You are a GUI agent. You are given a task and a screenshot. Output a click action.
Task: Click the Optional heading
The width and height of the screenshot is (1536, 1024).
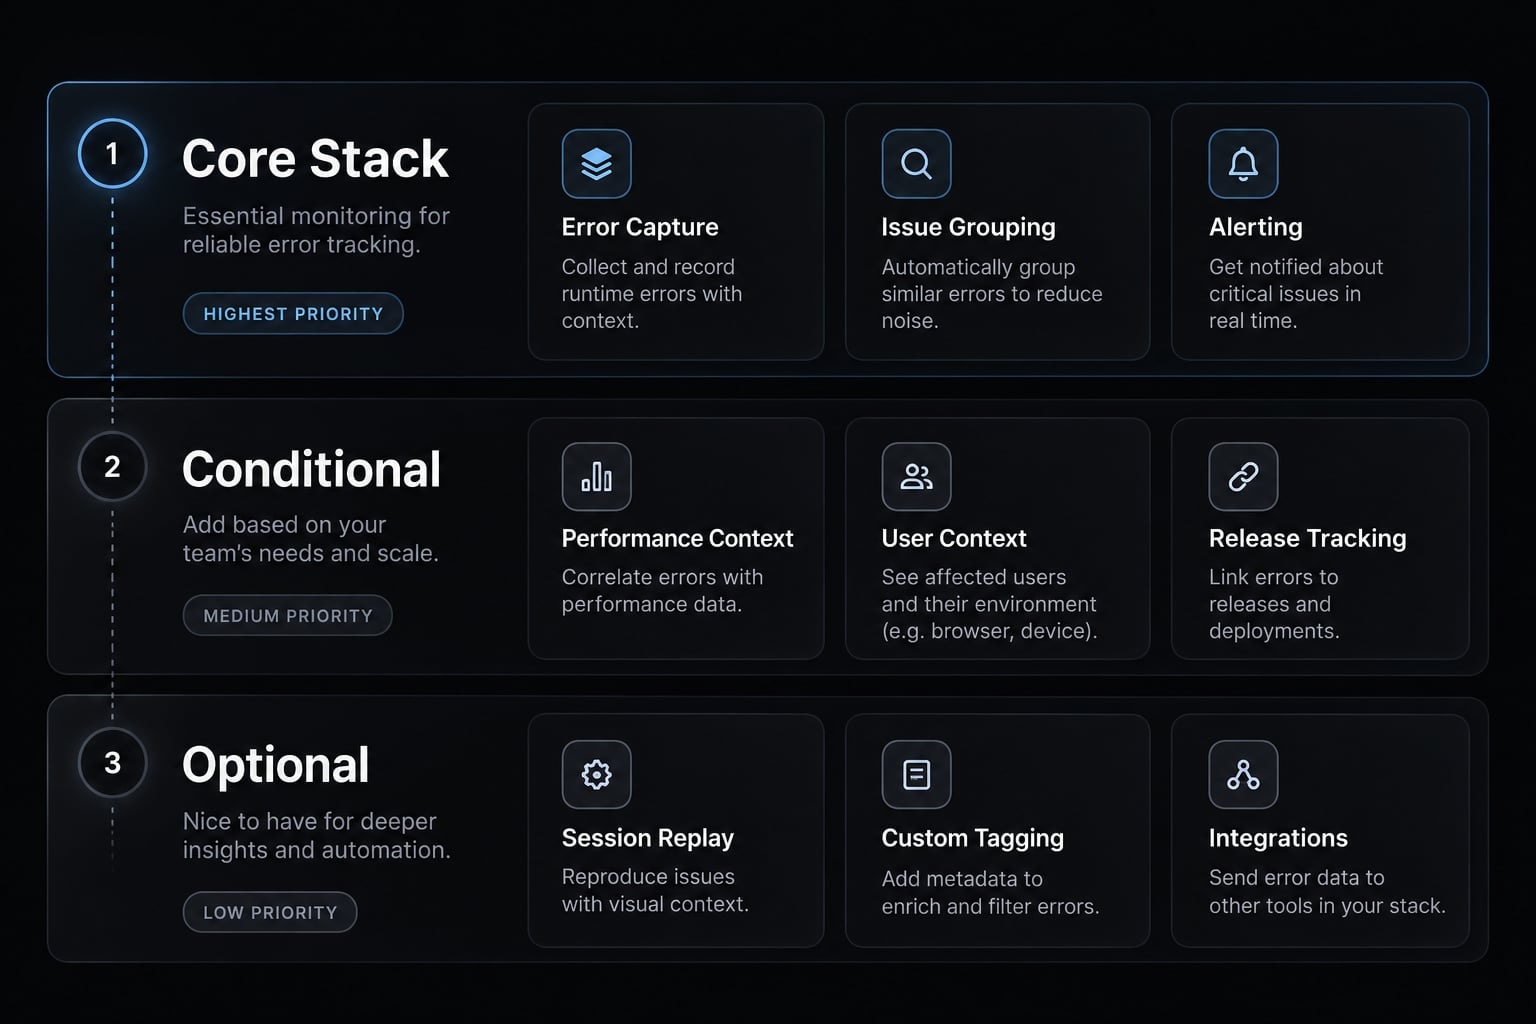(276, 767)
